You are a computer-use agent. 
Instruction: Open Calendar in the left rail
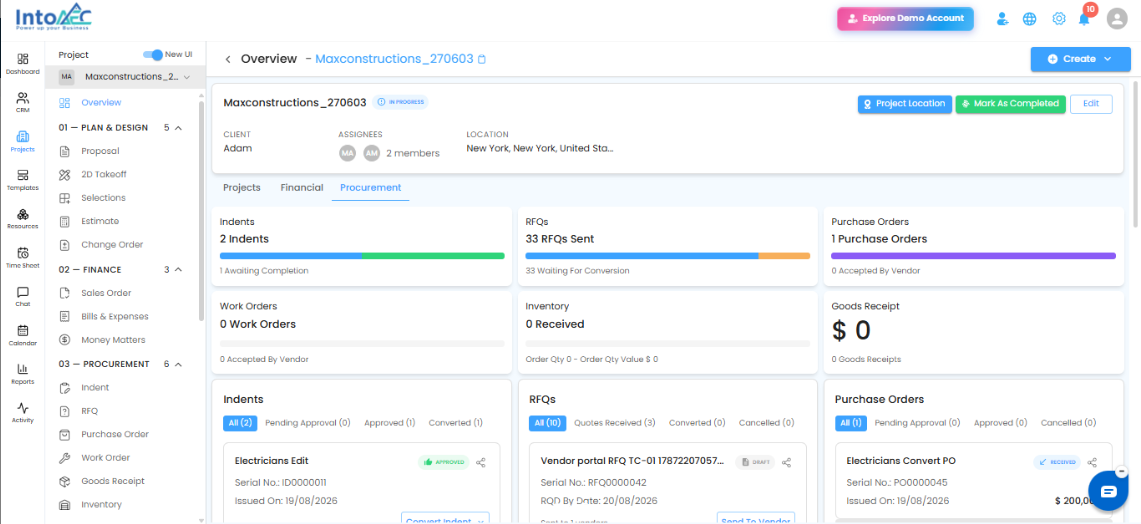pyautogui.click(x=23, y=335)
